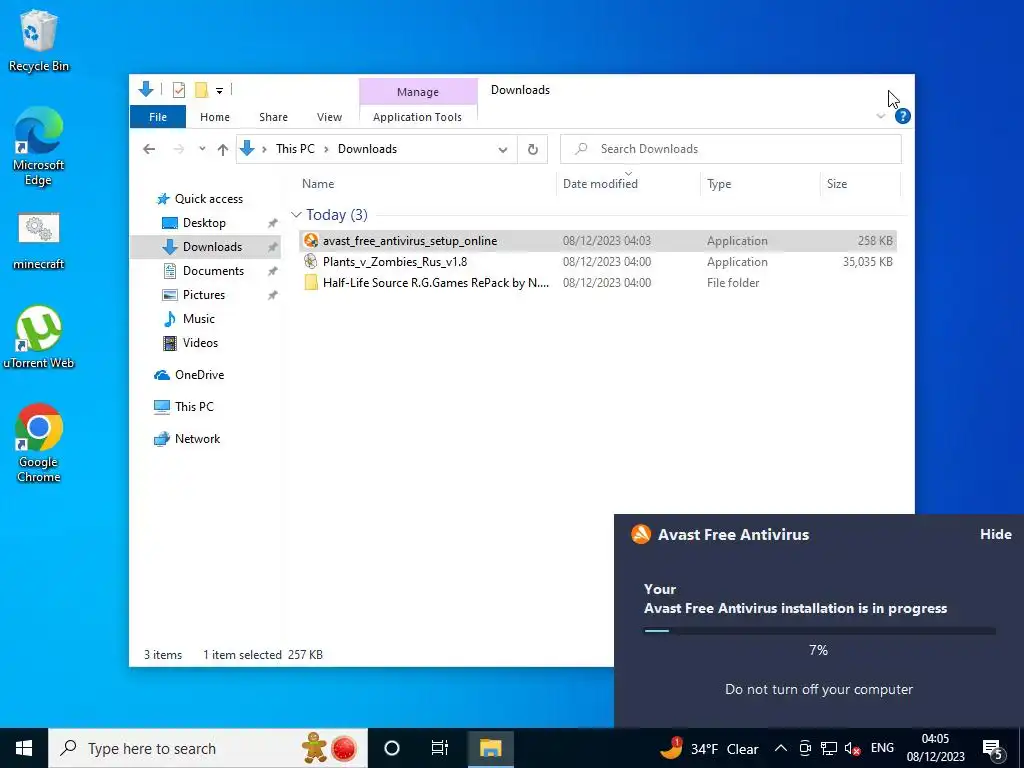The image size is (1024, 768).
Task: Open the 34°F Clear weather widget
Action: click(709, 748)
